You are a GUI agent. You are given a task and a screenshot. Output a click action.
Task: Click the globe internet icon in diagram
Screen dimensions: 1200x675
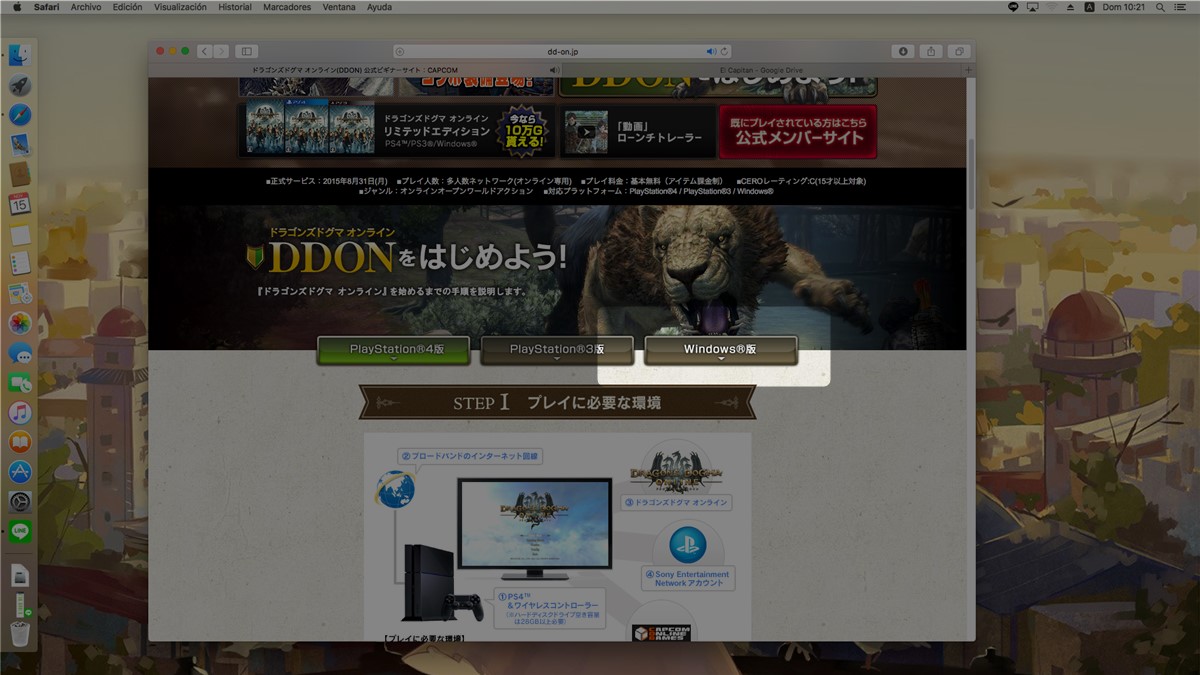[x=395, y=490]
